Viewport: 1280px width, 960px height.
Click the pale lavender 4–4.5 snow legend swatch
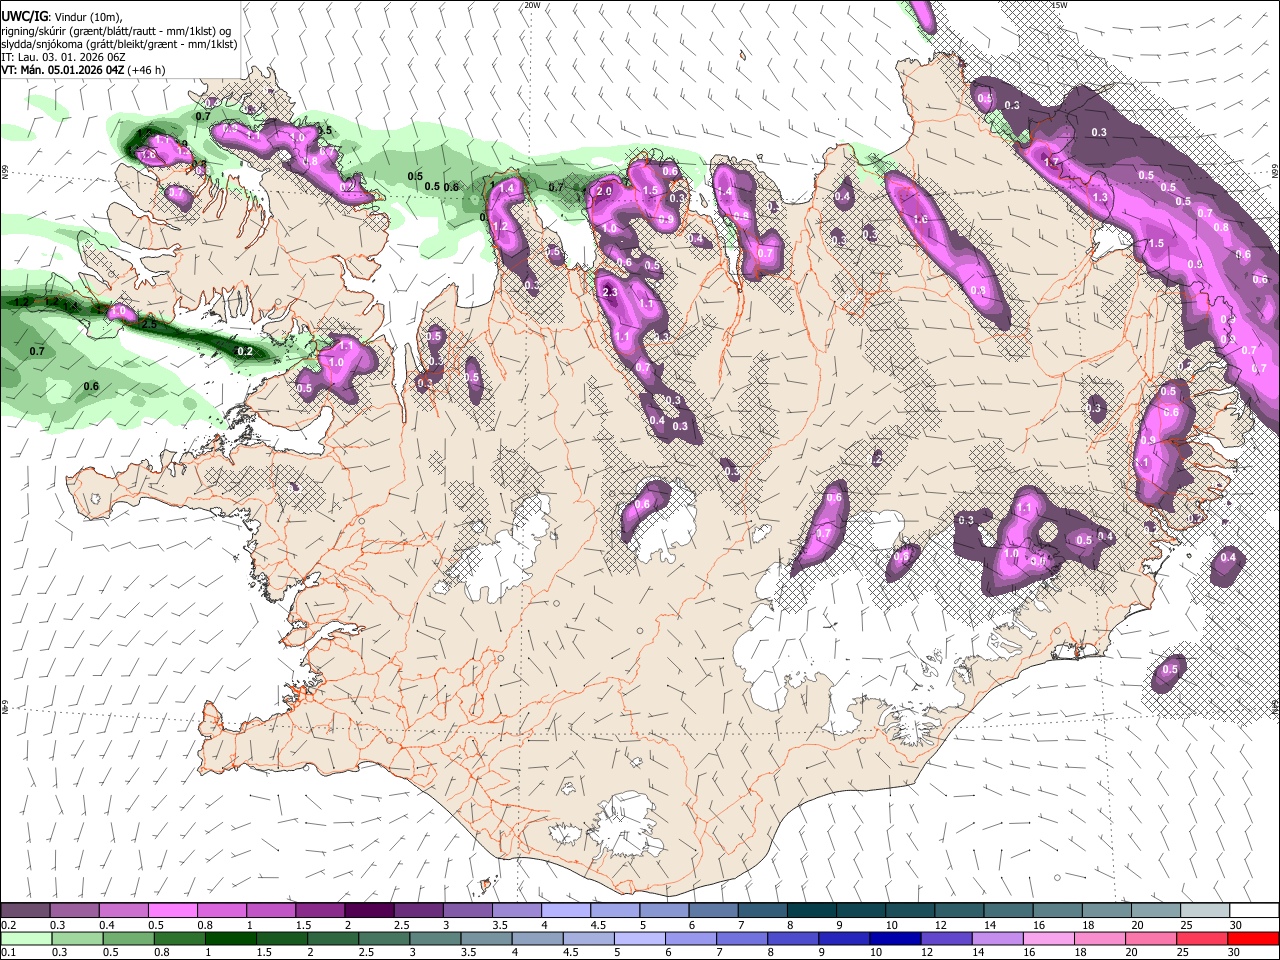pos(566,910)
